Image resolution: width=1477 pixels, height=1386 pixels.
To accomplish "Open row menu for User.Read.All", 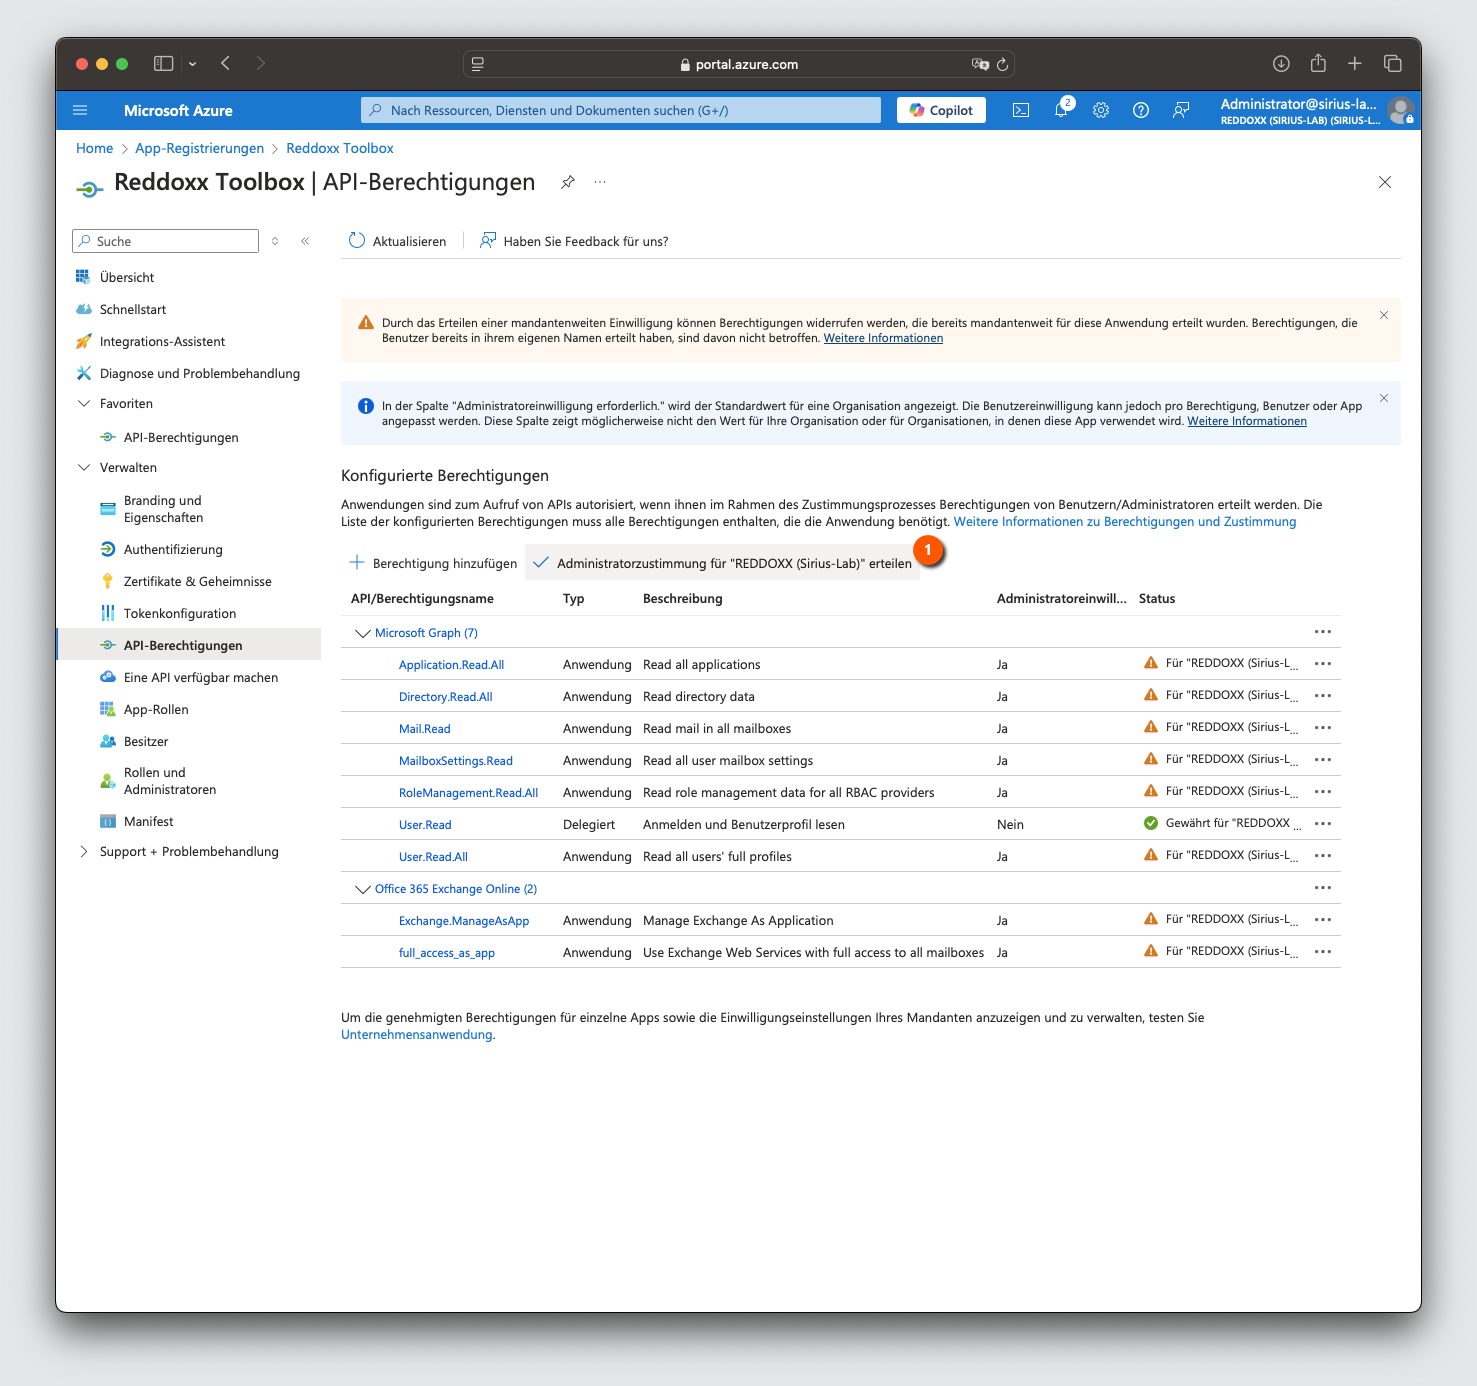I will pyautogui.click(x=1323, y=856).
